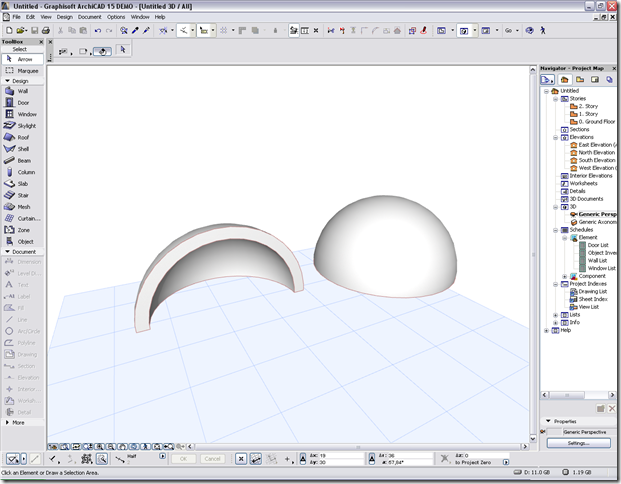
Task: Click the Print icon in toolbar
Action: coord(46,30)
